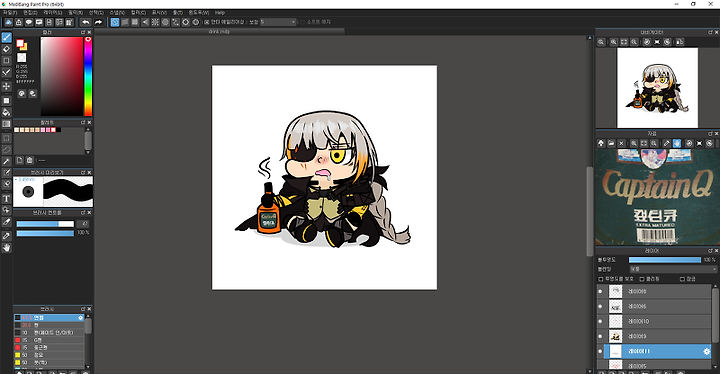Open the Window menu
Image resolution: width=720 pixels, height=374 pixels.
pyautogui.click(x=199, y=13)
